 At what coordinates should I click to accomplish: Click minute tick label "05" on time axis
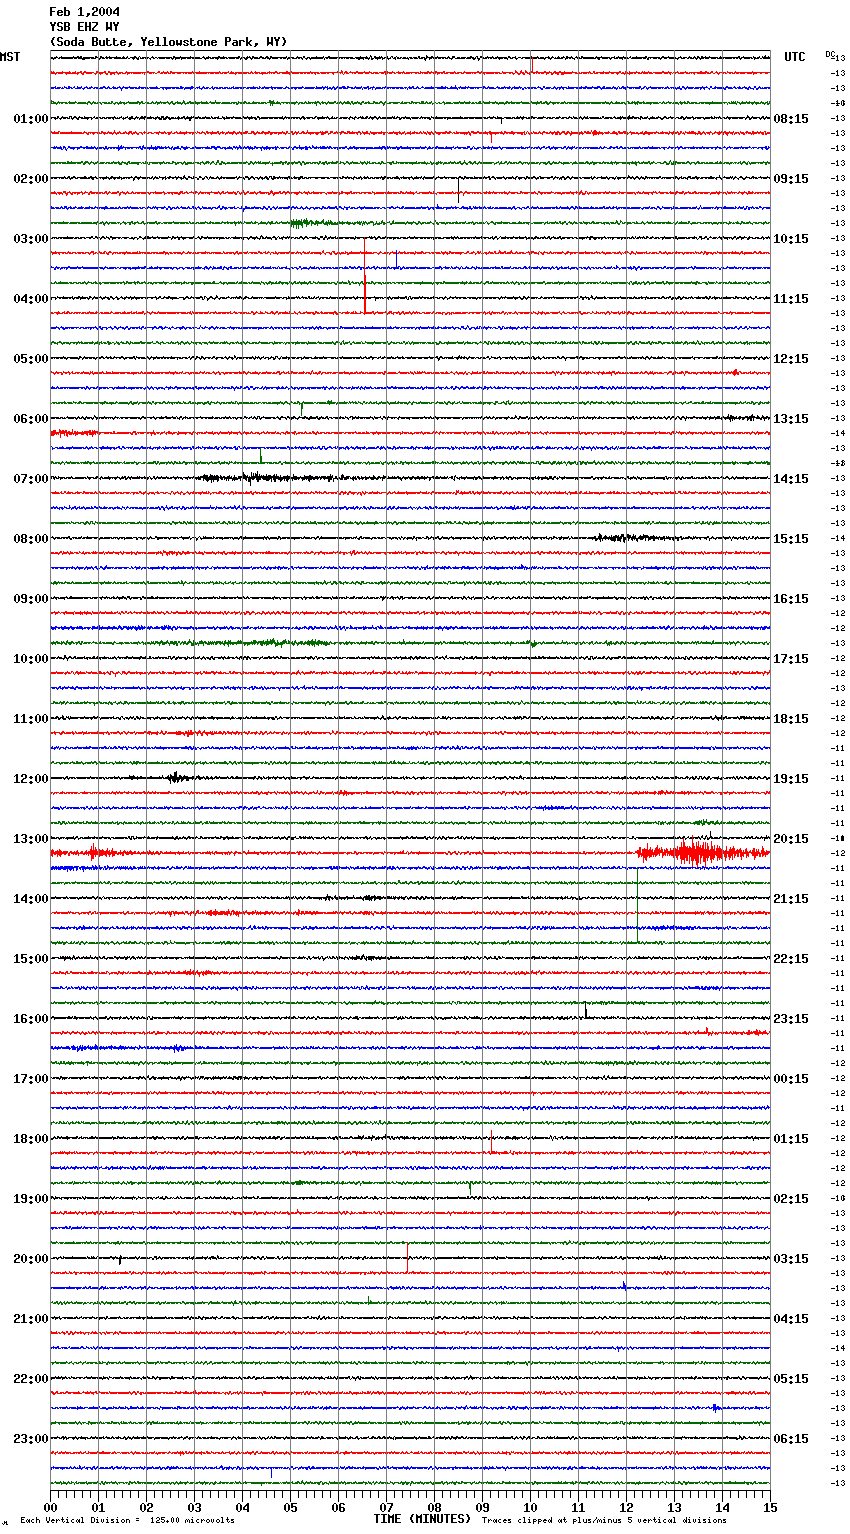(290, 1507)
